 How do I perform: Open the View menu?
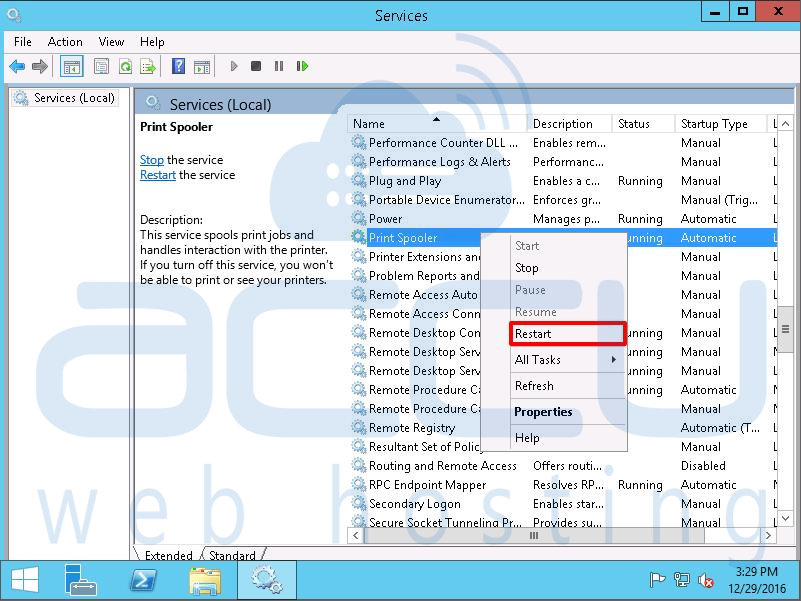point(111,42)
